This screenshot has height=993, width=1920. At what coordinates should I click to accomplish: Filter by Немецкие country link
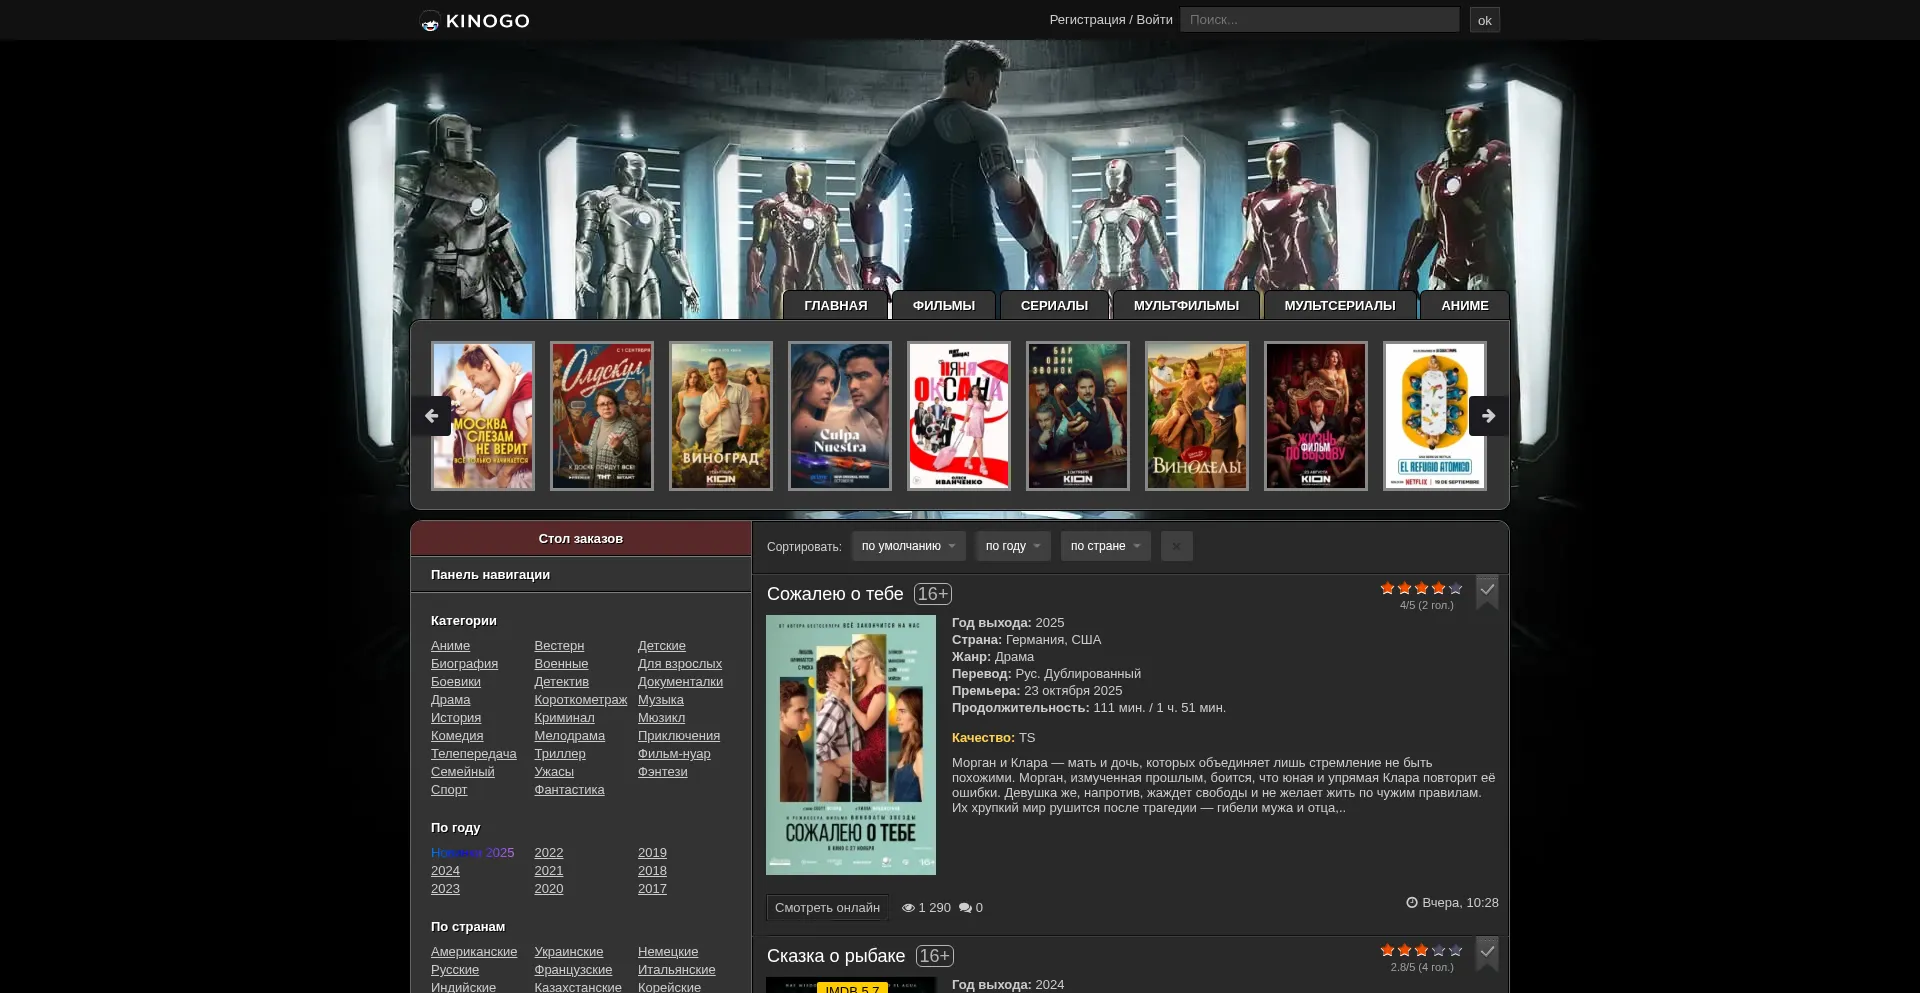(x=668, y=952)
